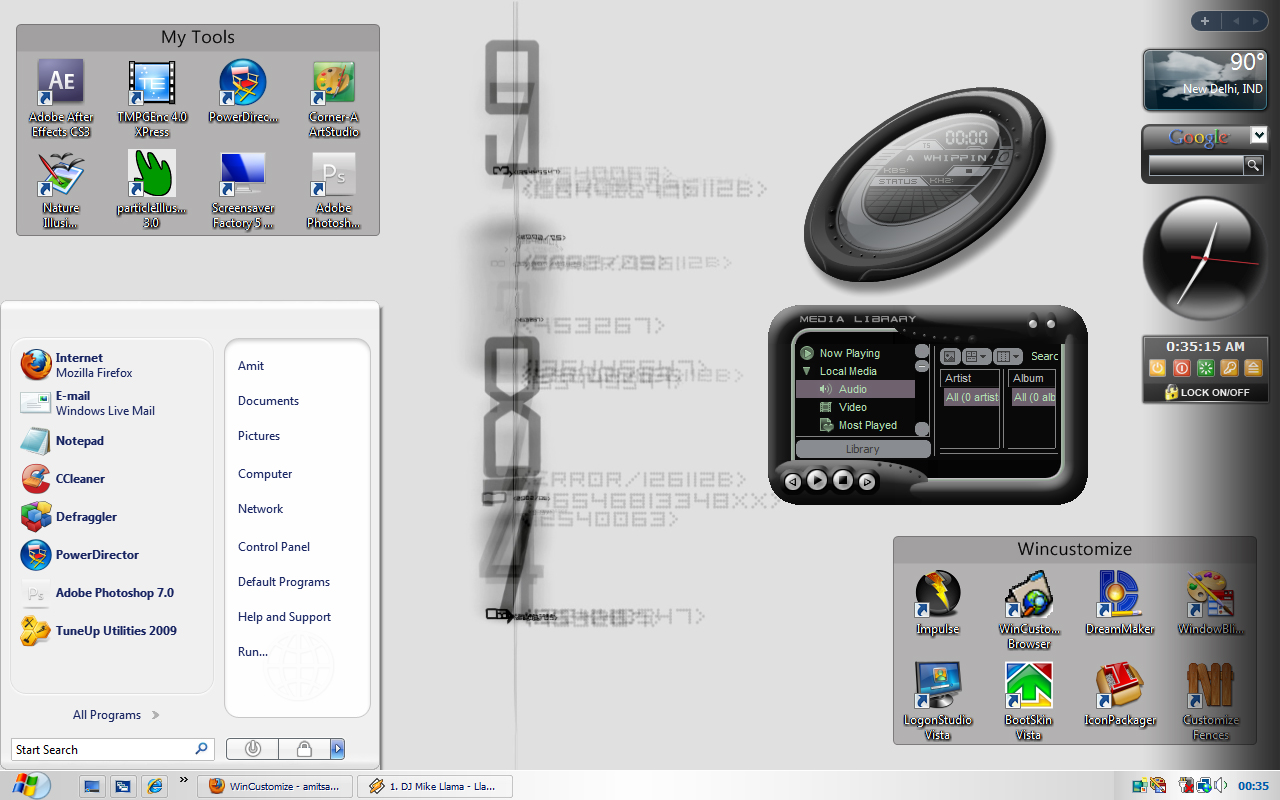The width and height of the screenshot is (1280, 800).
Task: Open the view mode dropdown in Media Library
Action: point(976,356)
